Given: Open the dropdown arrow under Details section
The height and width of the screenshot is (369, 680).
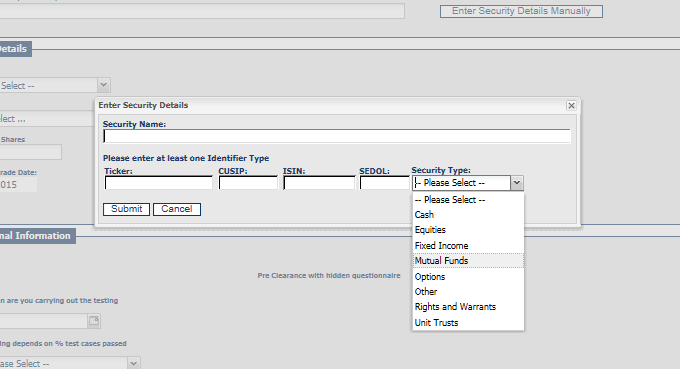Looking at the screenshot, I should coord(103,85).
